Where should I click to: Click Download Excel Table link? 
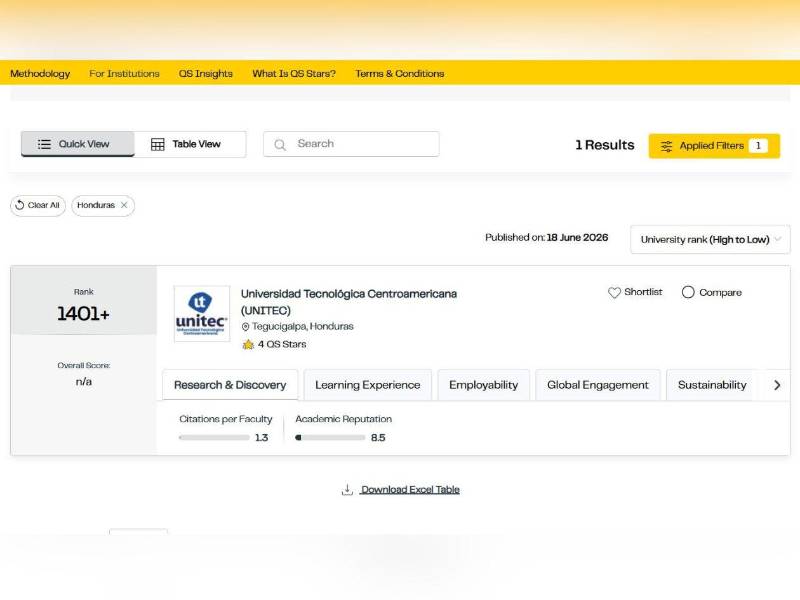point(410,490)
